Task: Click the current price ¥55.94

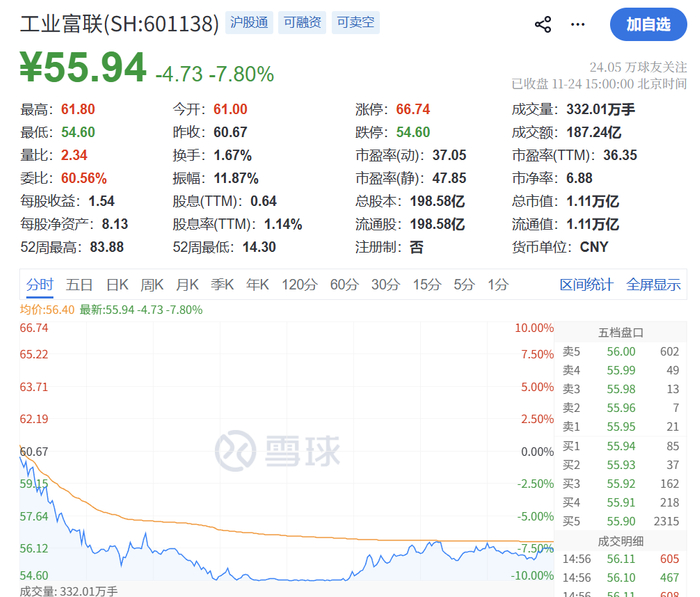Action: (83, 67)
